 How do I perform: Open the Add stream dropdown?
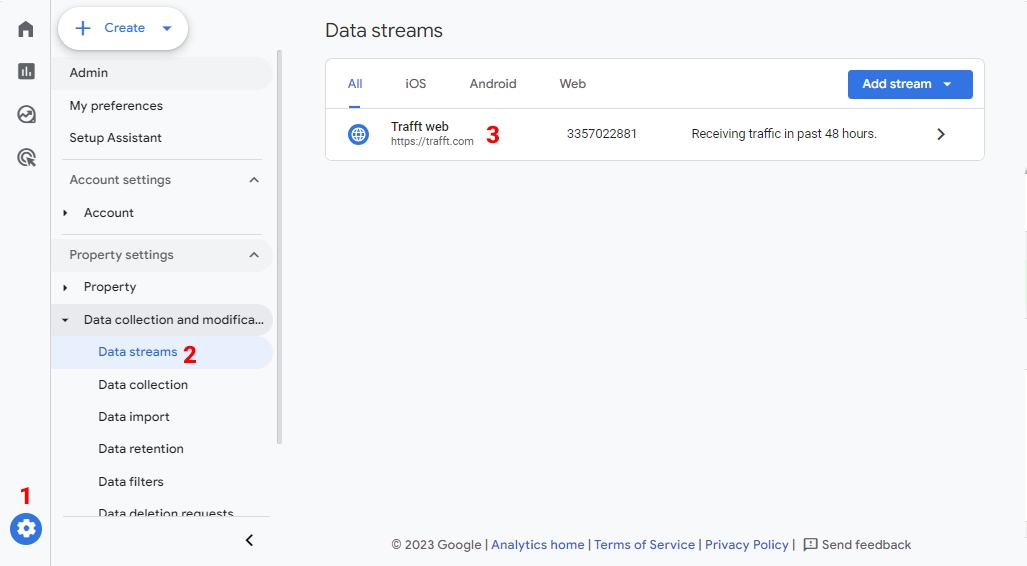point(909,84)
